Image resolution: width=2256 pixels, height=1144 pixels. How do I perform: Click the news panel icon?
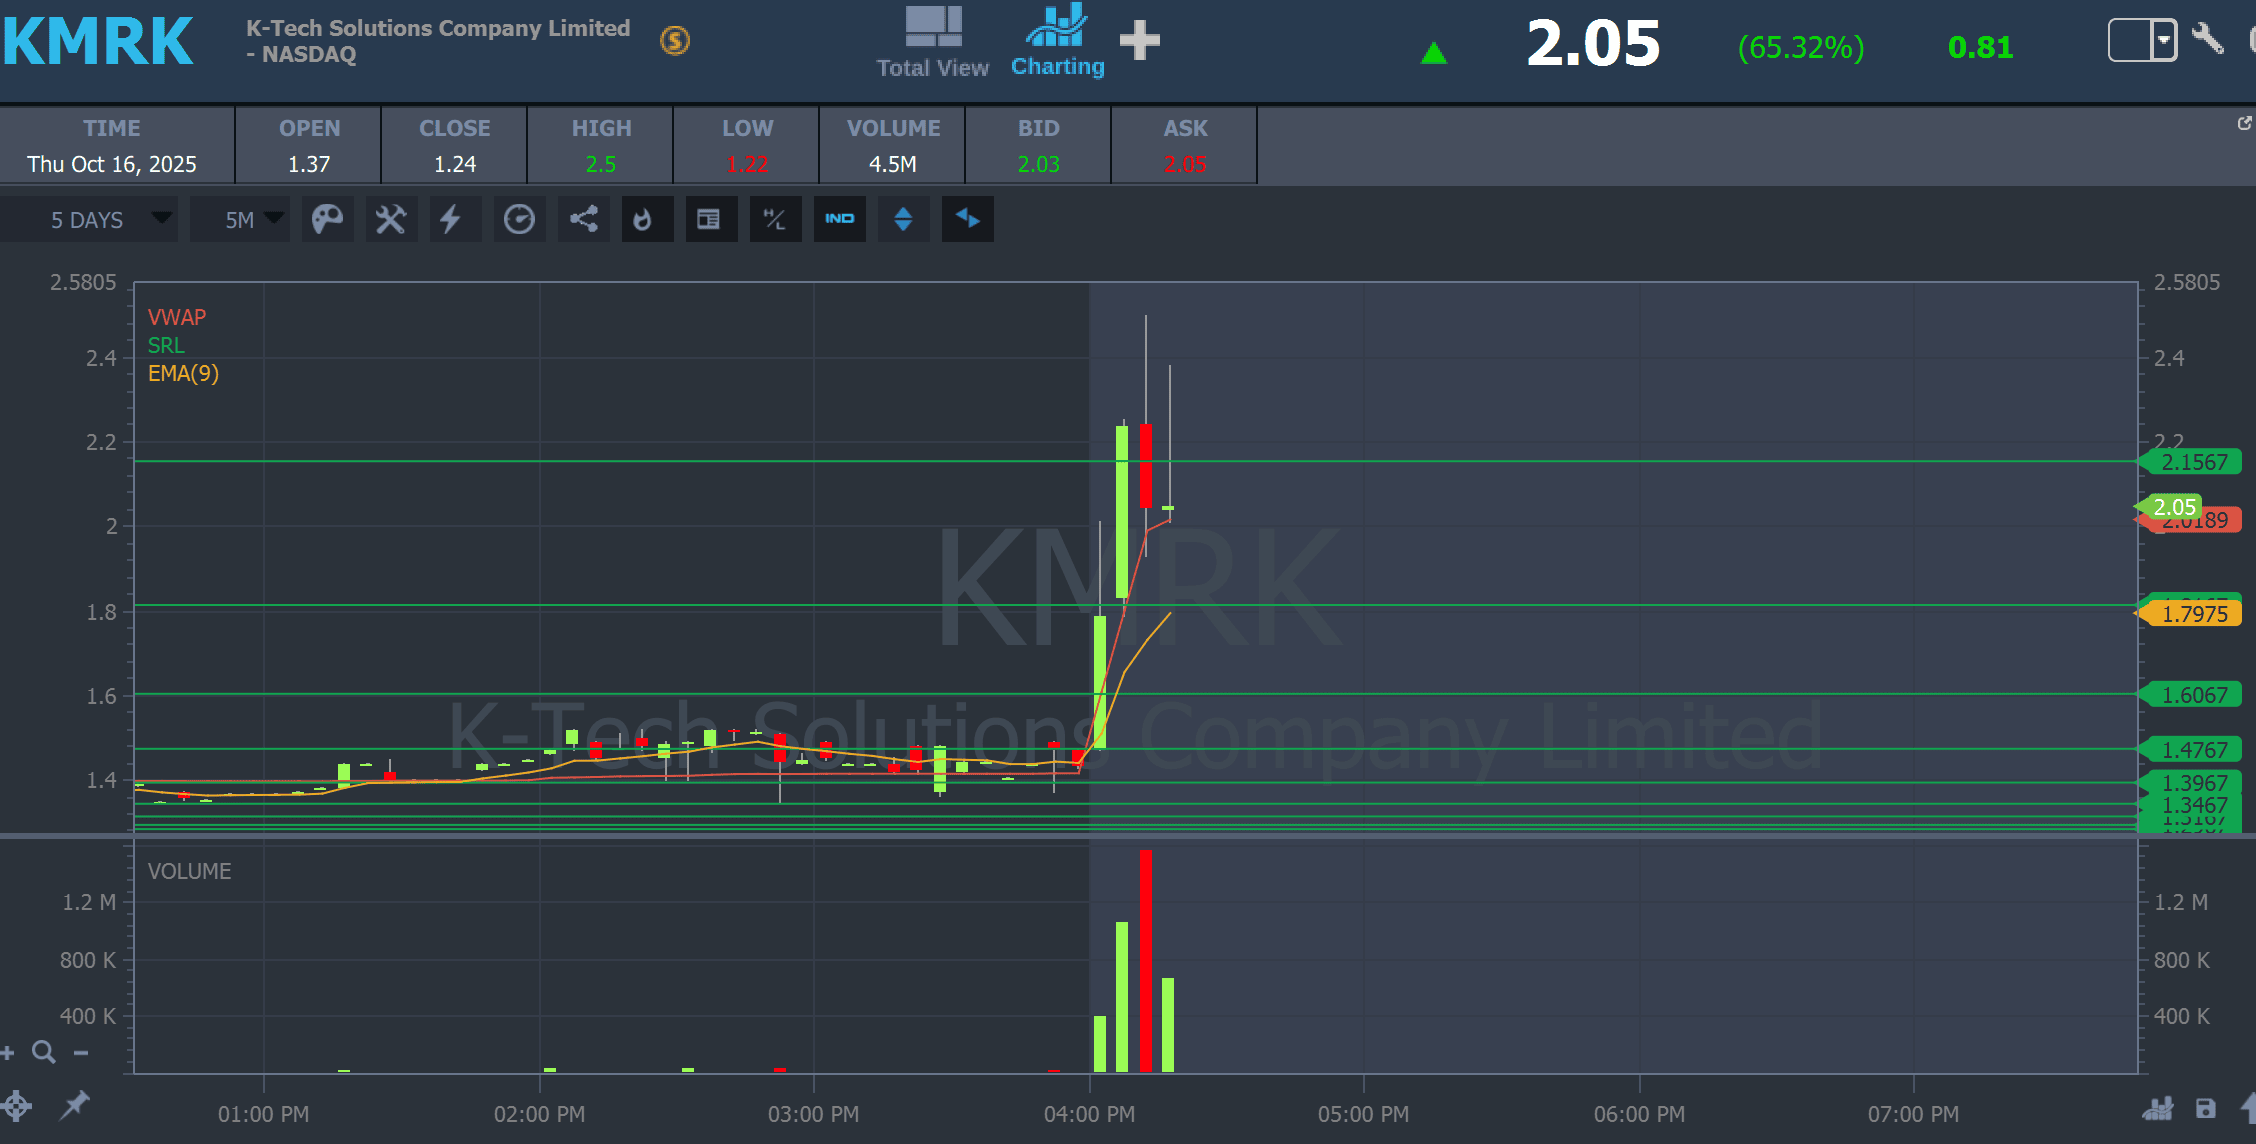click(708, 219)
